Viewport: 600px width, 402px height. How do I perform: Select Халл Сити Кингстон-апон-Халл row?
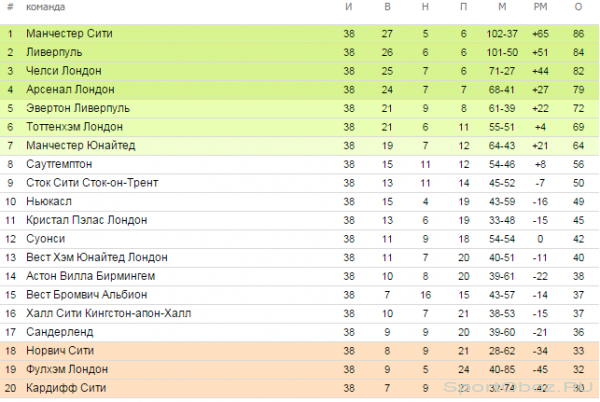[x=300, y=314]
